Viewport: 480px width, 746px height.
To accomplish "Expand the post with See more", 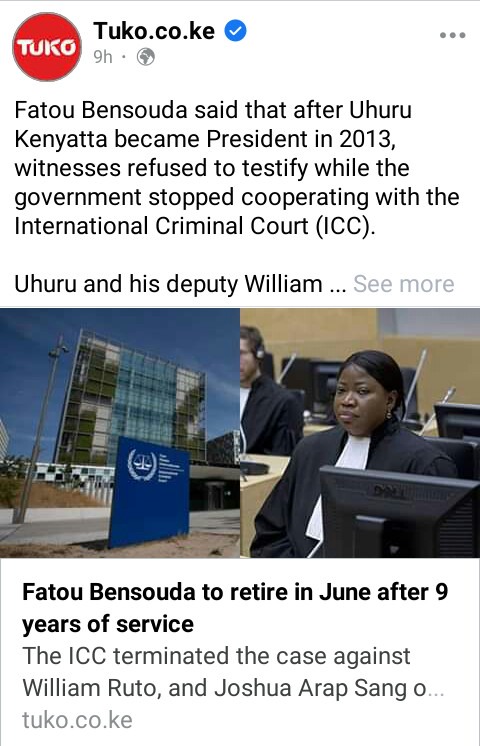I will point(403,284).
